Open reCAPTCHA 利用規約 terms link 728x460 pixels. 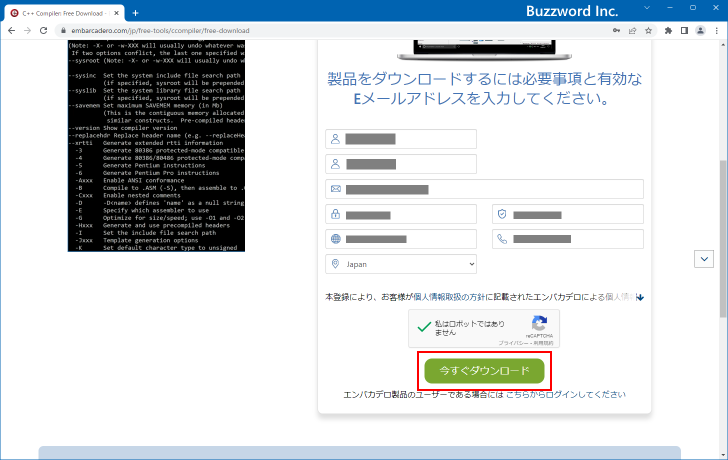click(x=543, y=343)
